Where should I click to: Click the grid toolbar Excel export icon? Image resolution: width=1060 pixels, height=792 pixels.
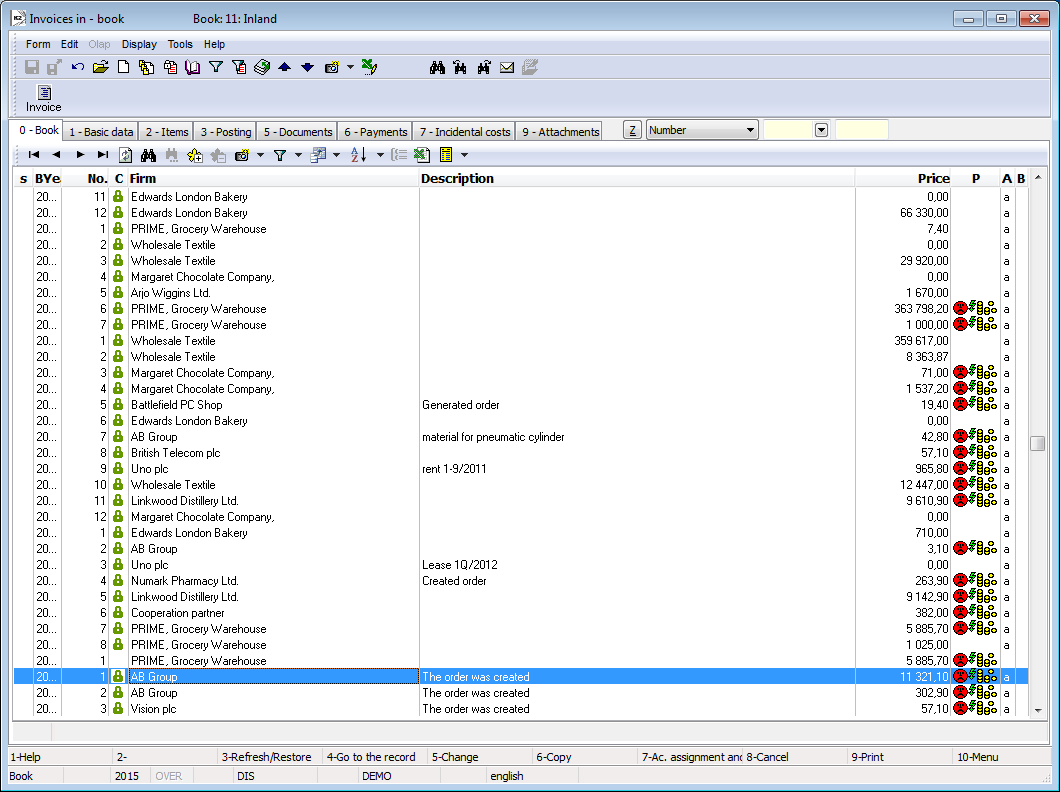point(422,155)
